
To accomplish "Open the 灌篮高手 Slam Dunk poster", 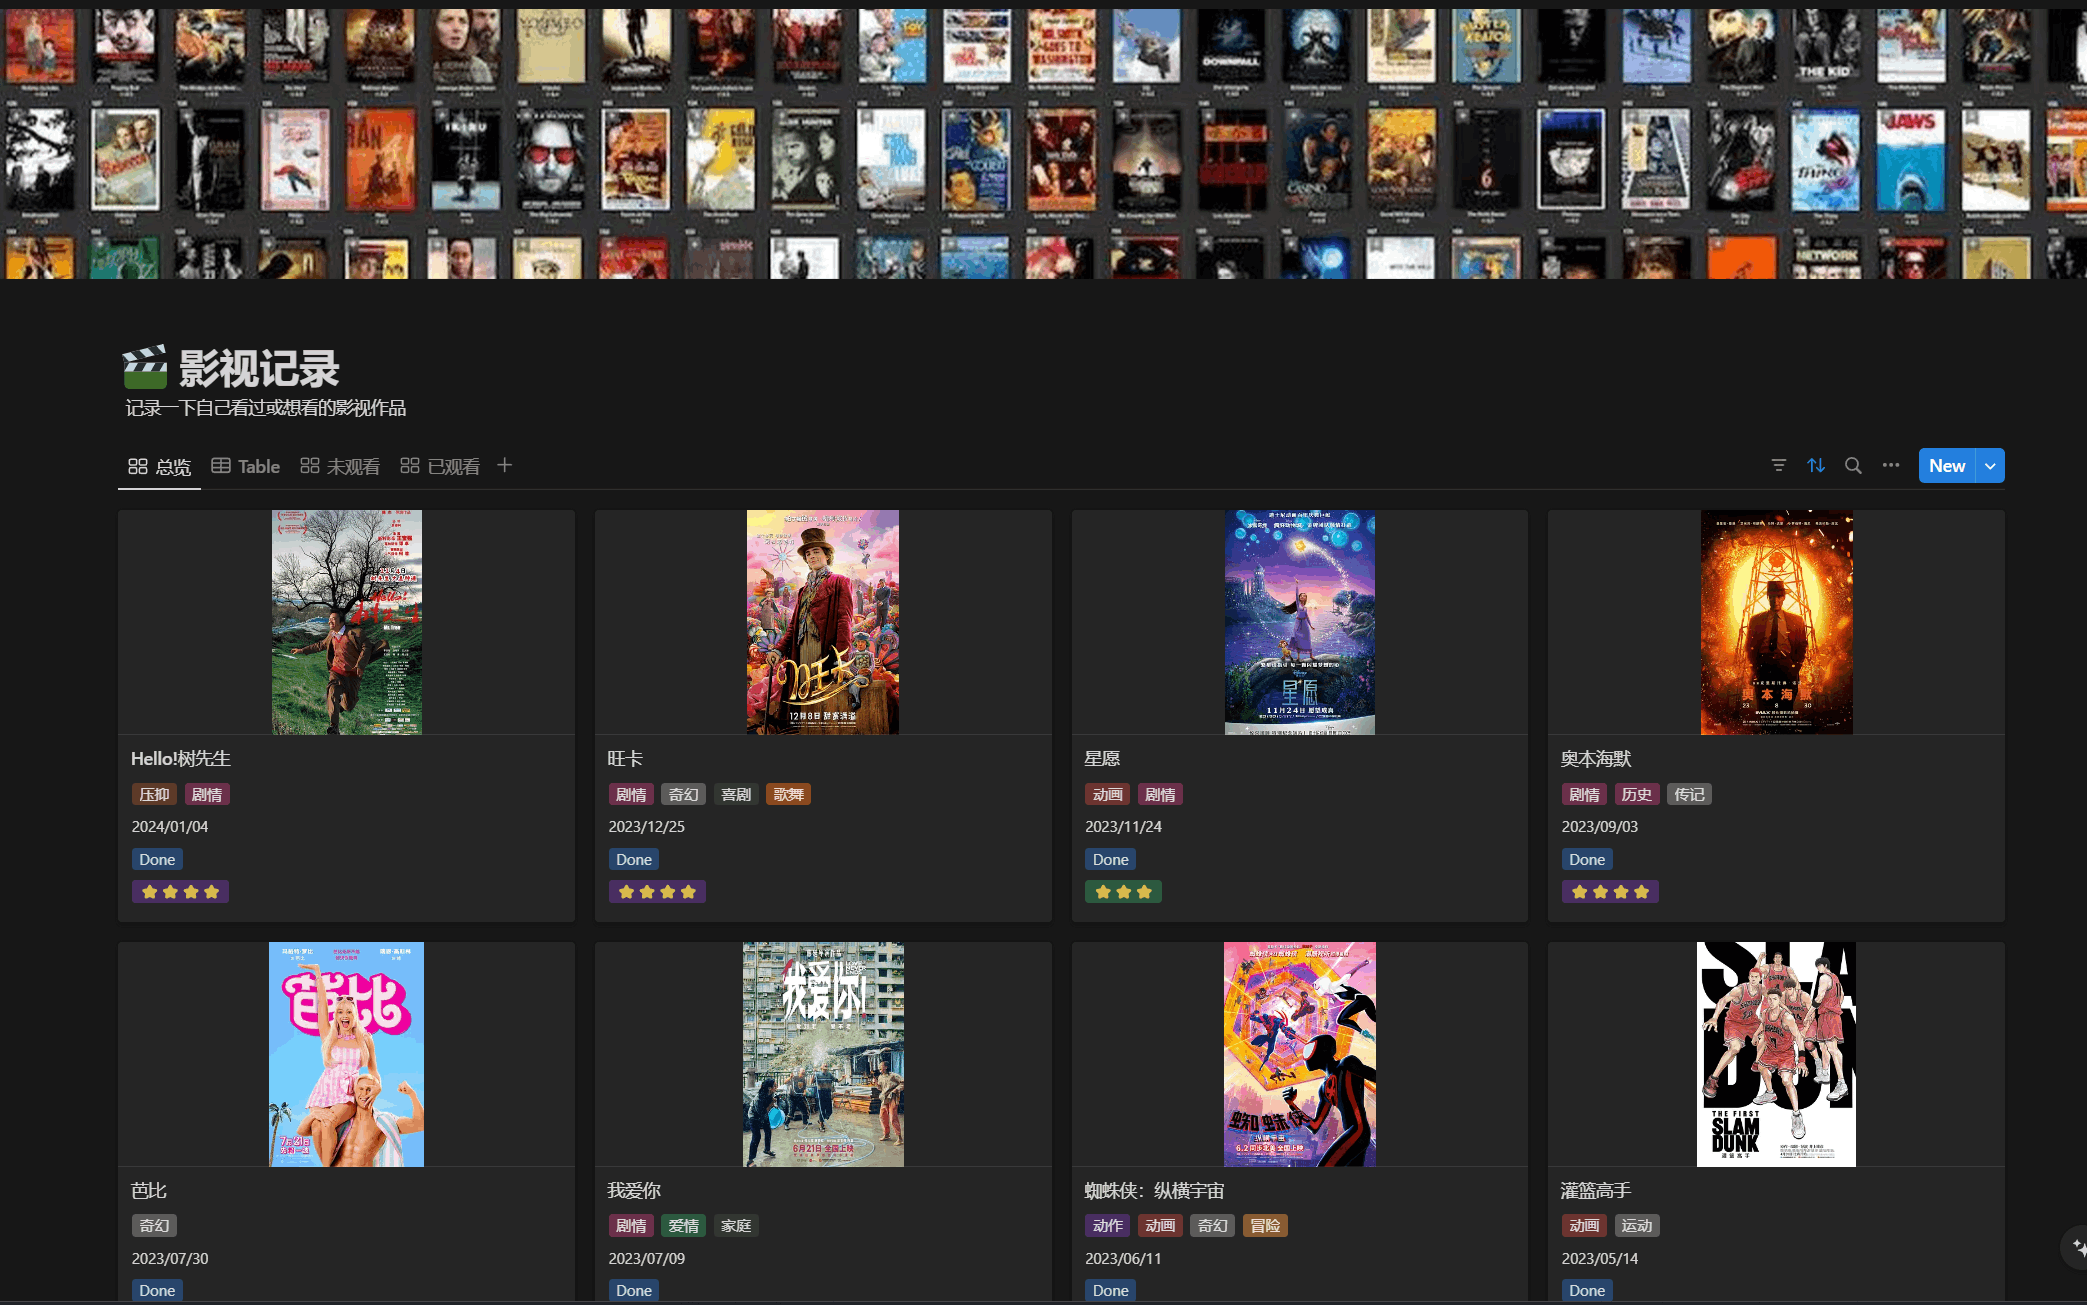I will 1776,1054.
